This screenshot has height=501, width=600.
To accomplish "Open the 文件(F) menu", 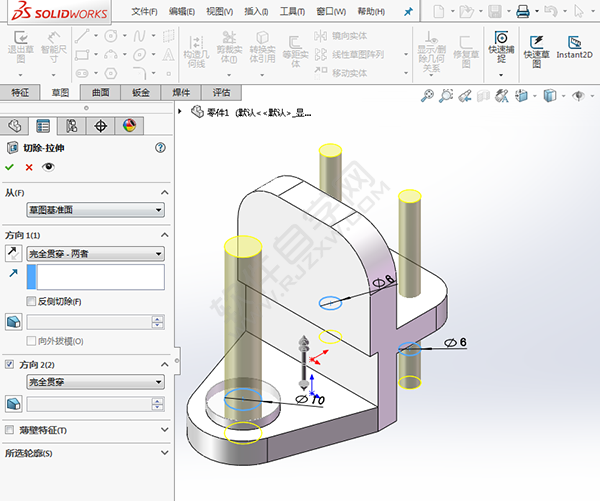I will (144, 12).
